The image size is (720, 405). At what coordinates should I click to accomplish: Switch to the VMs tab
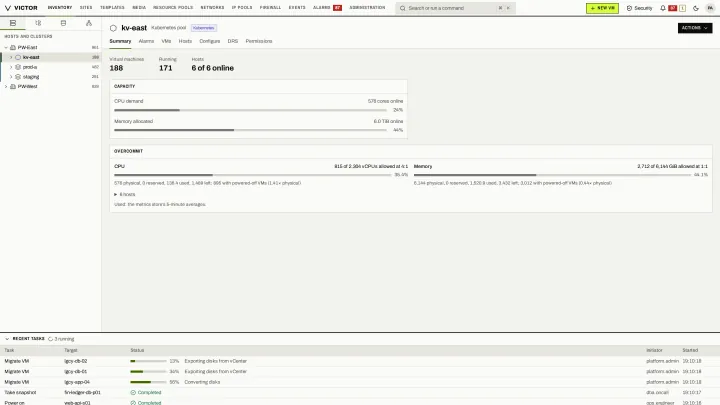pyautogui.click(x=166, y=41)
